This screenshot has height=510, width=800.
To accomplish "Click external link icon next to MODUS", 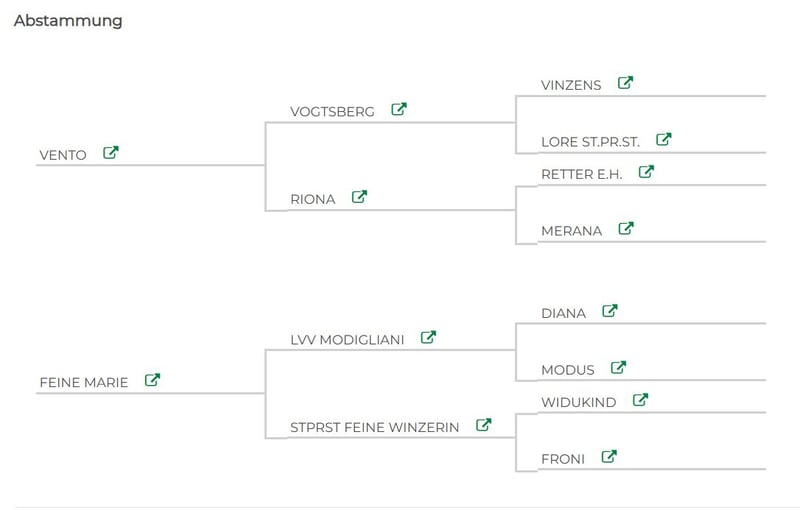I will 618,368.
